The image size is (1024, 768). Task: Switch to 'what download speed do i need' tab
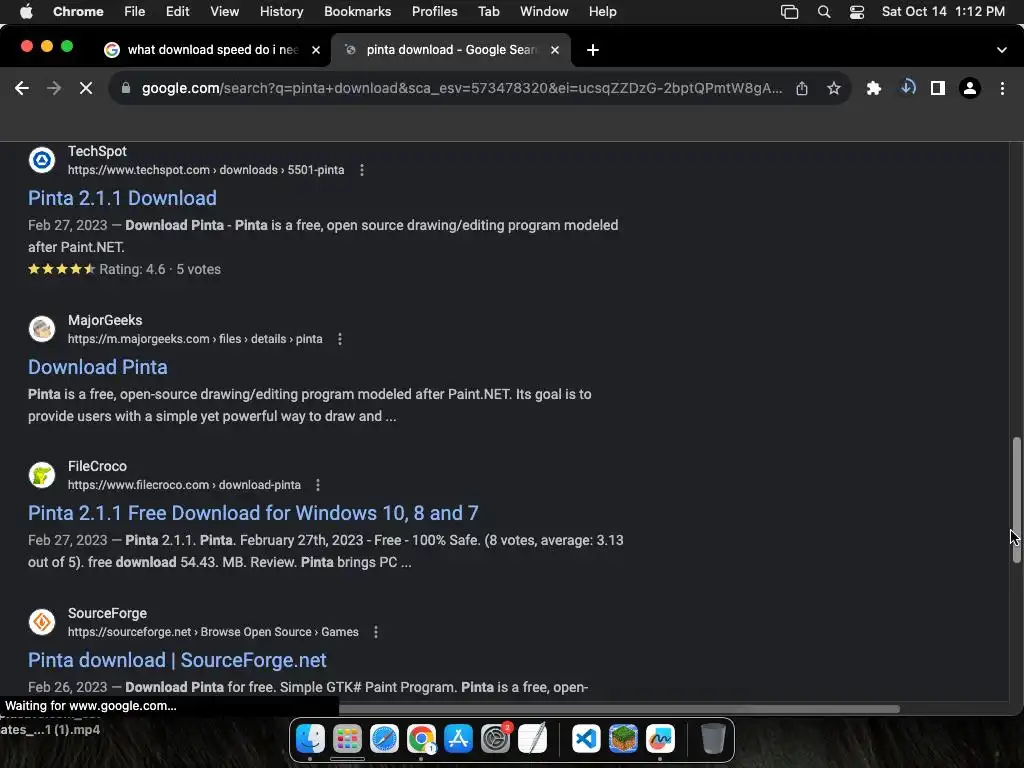click(x=212, y=50)
